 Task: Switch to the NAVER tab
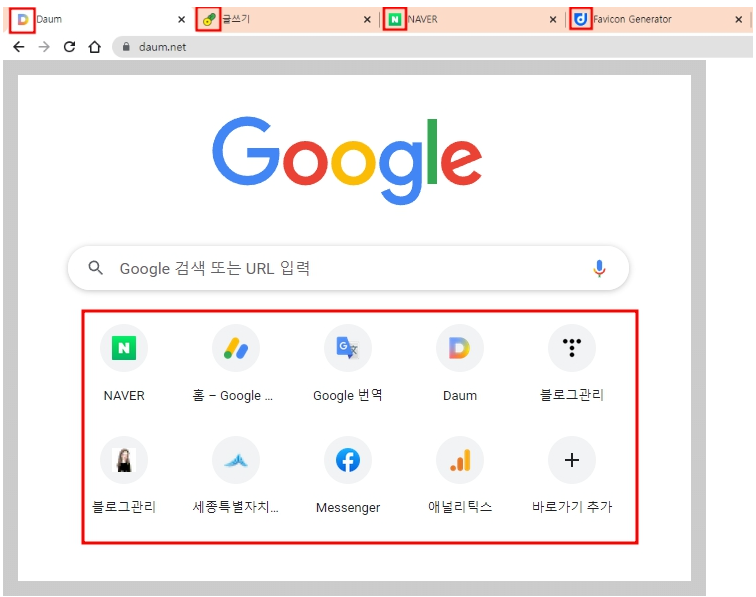472,19
